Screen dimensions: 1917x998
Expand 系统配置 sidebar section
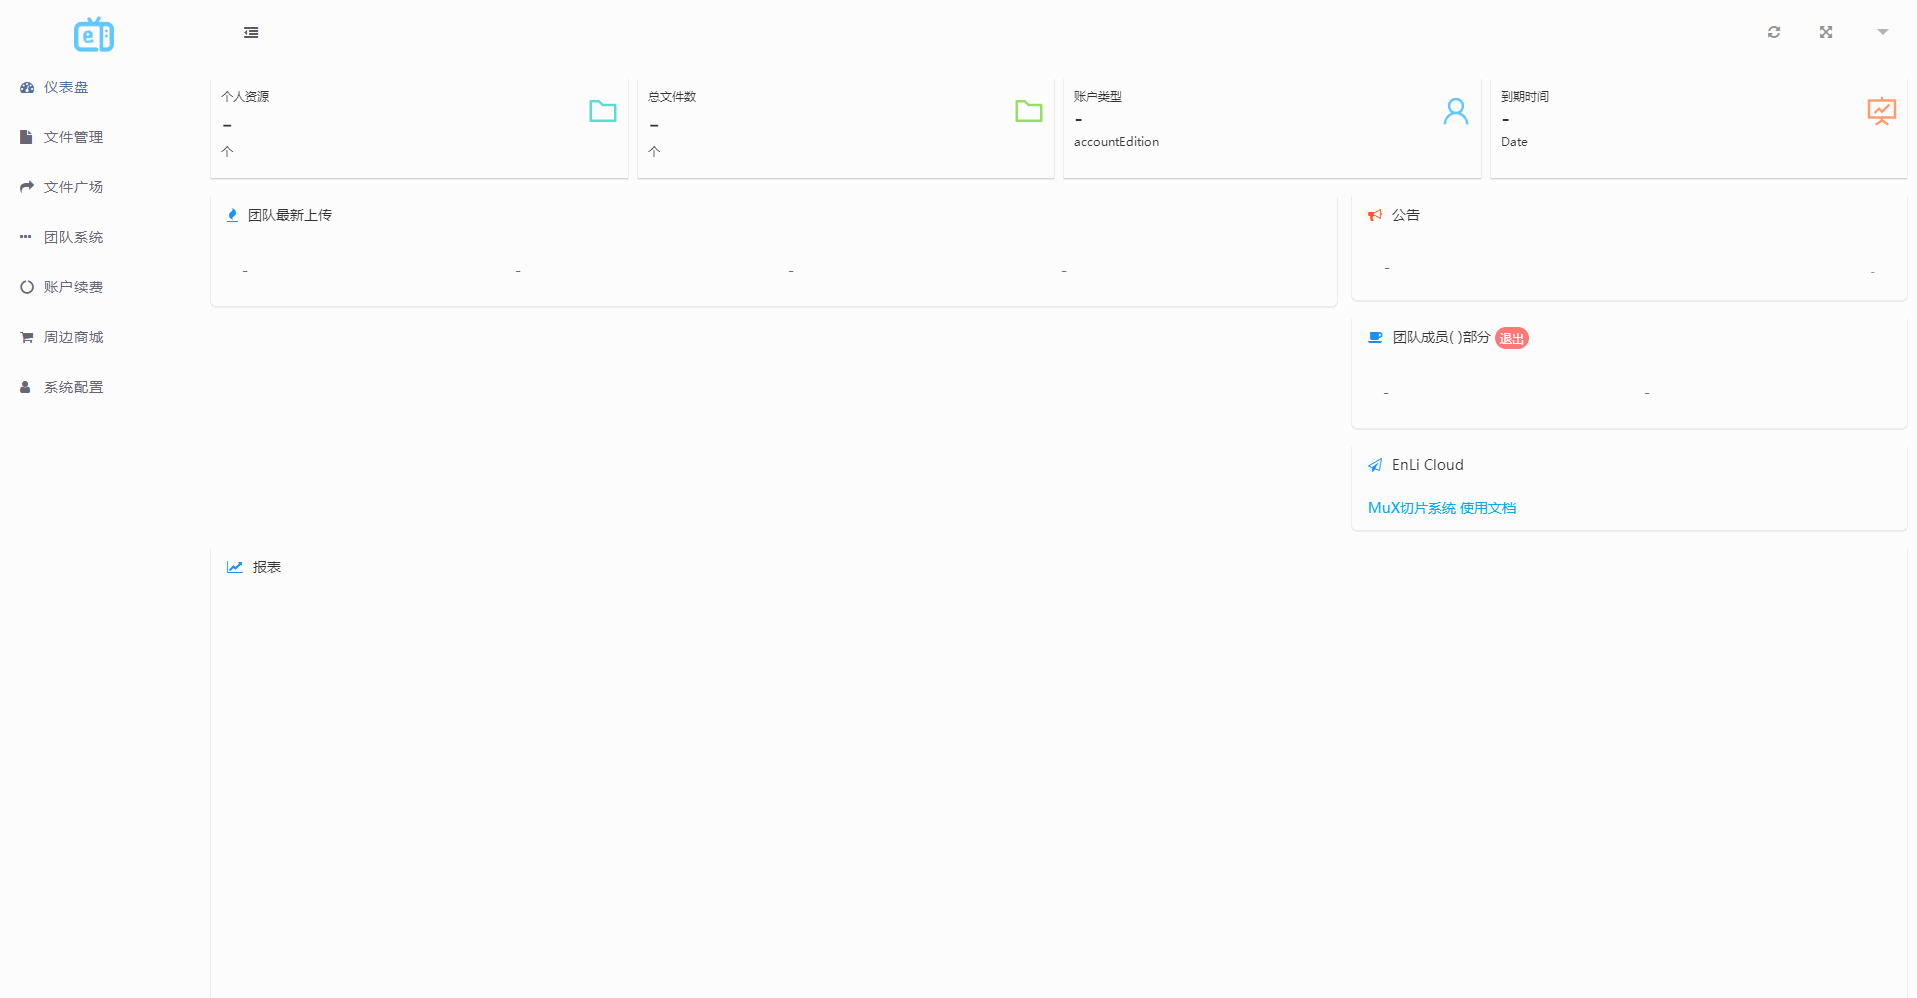coord(72,387)
